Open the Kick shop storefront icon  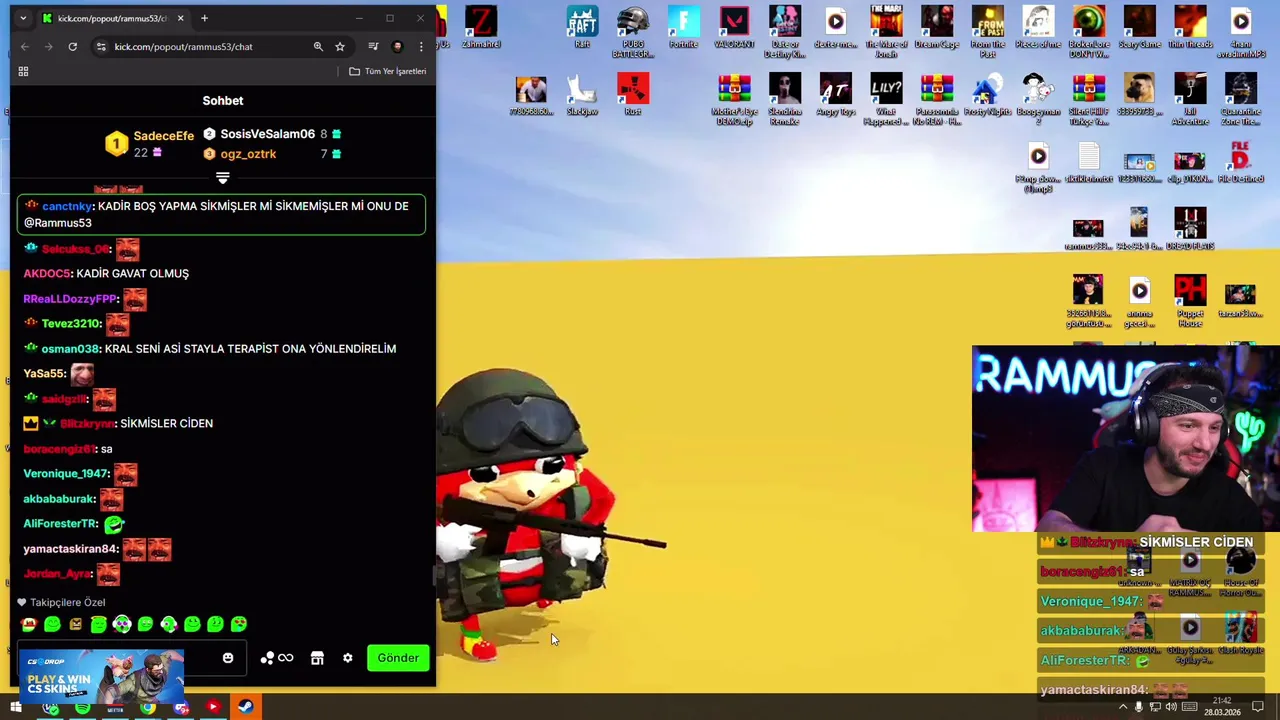(x=317, y=658)
